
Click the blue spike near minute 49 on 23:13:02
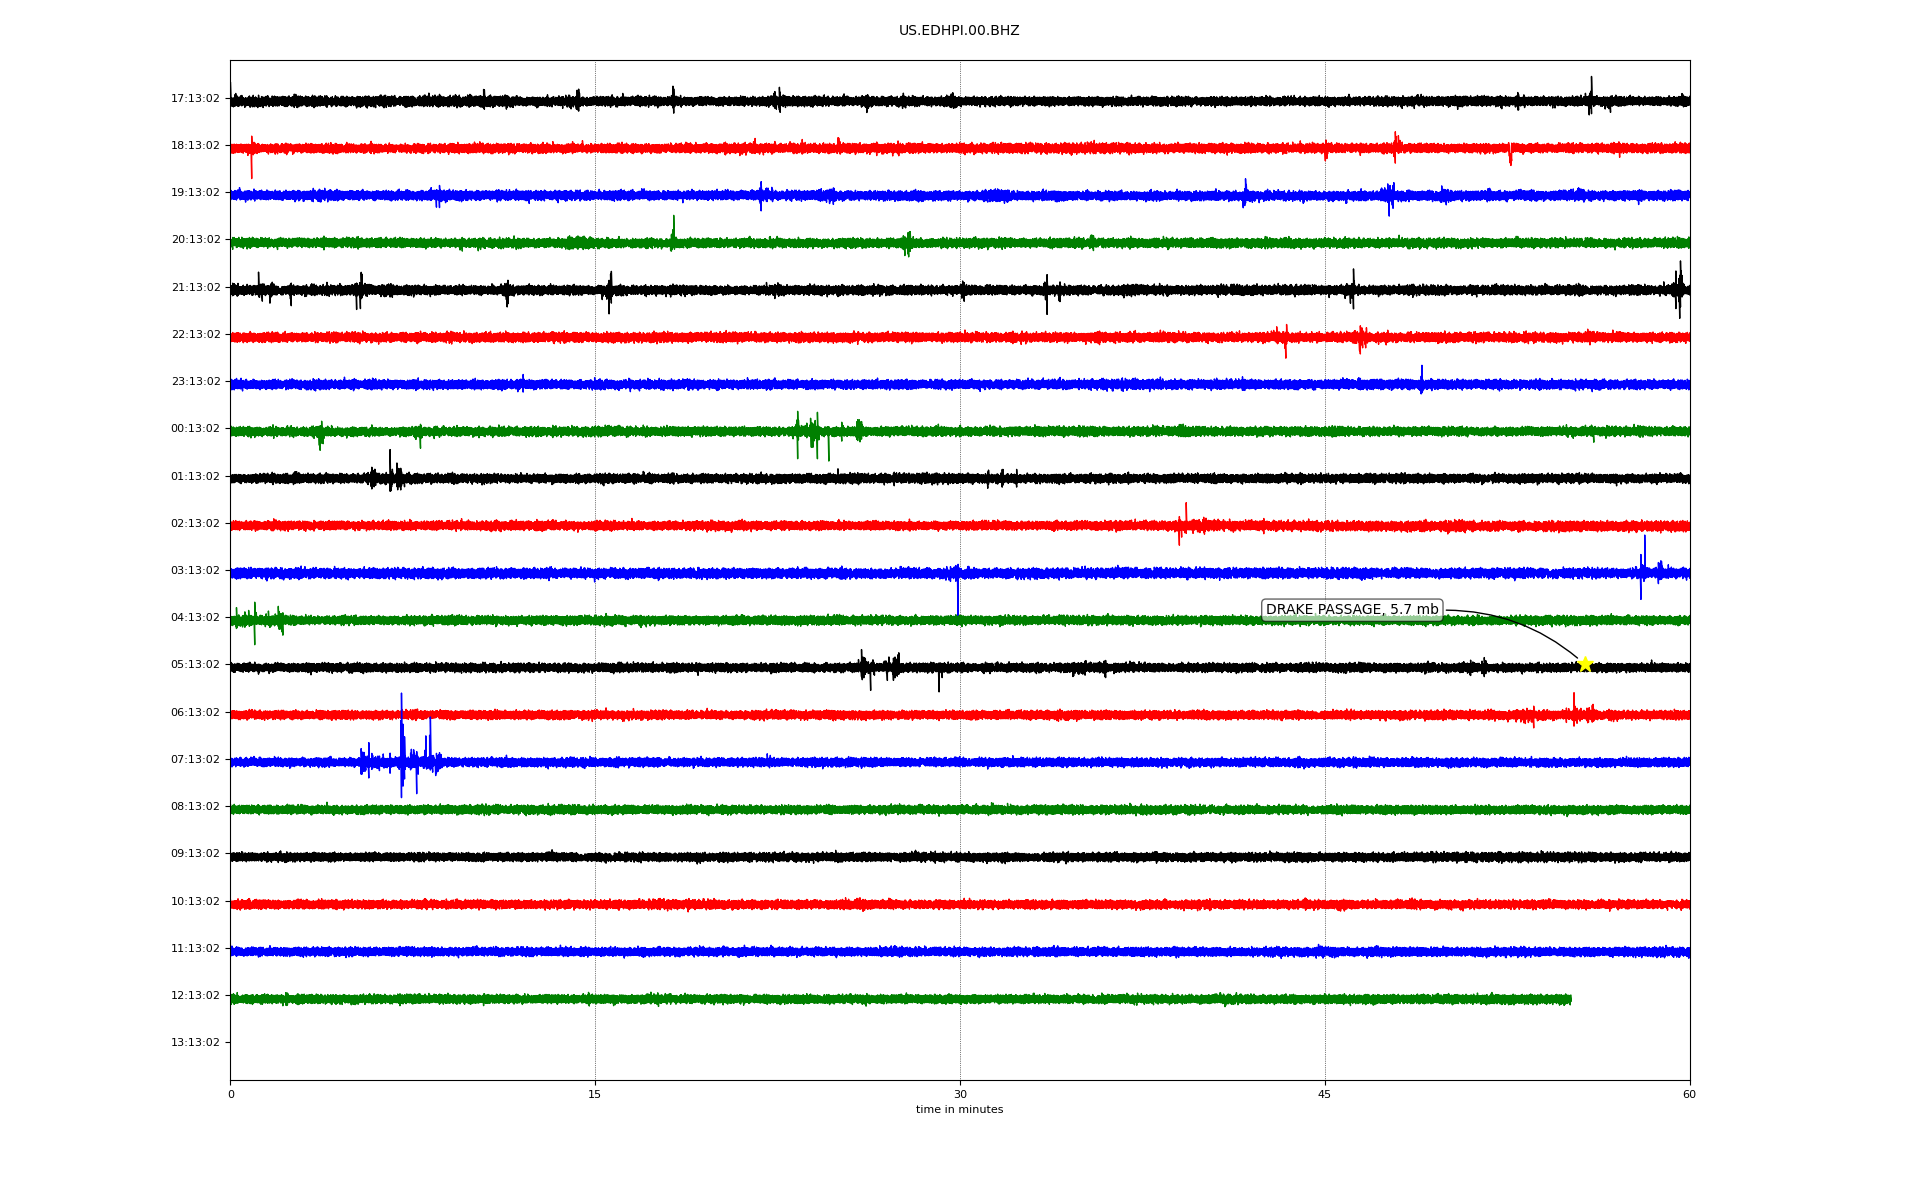pos(1421,379)
